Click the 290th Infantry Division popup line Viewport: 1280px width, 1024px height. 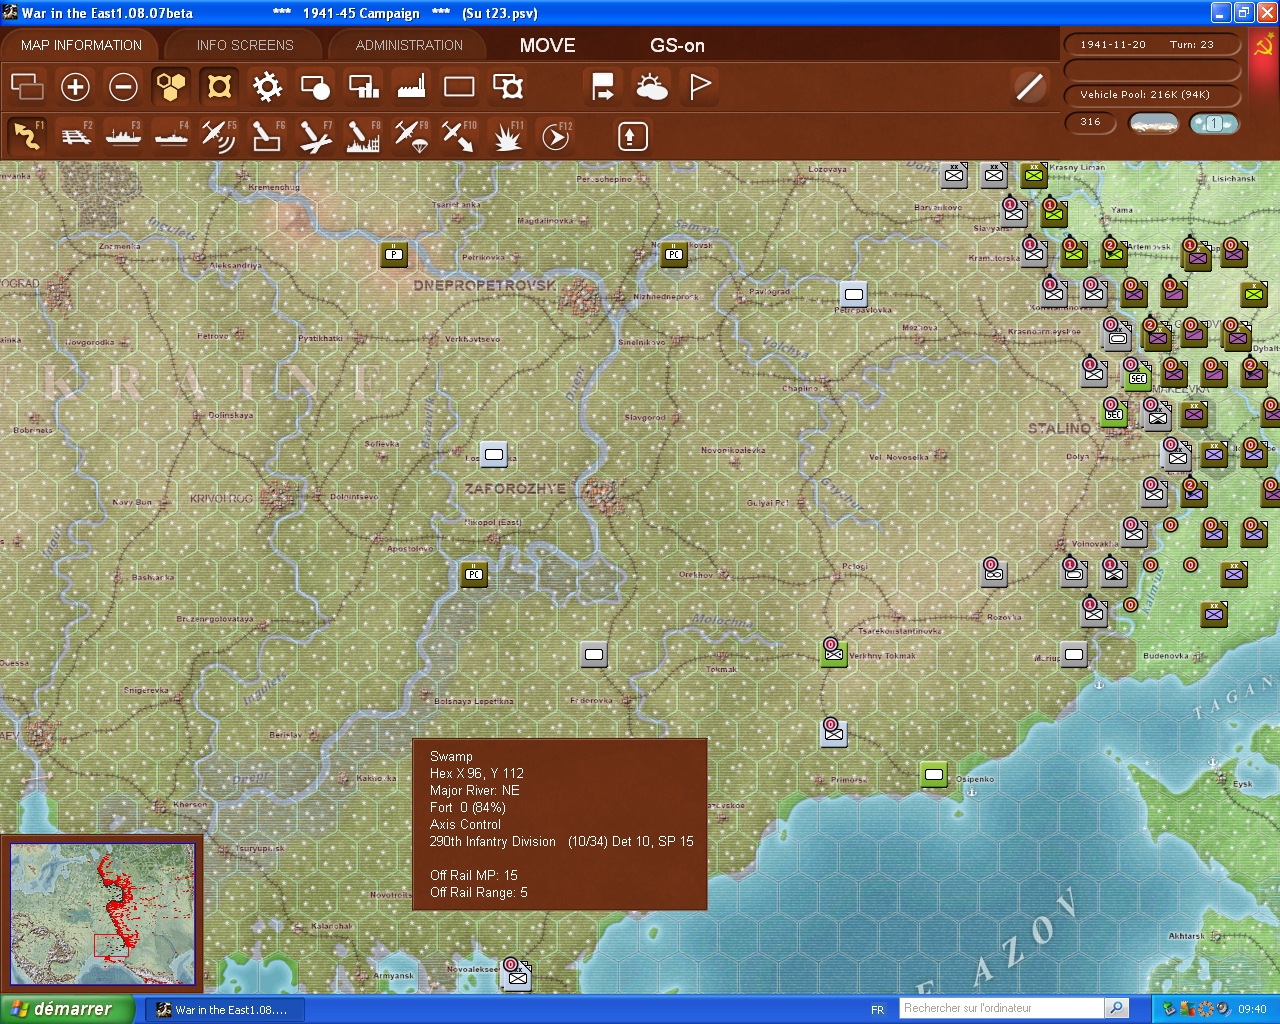[562, 842]
